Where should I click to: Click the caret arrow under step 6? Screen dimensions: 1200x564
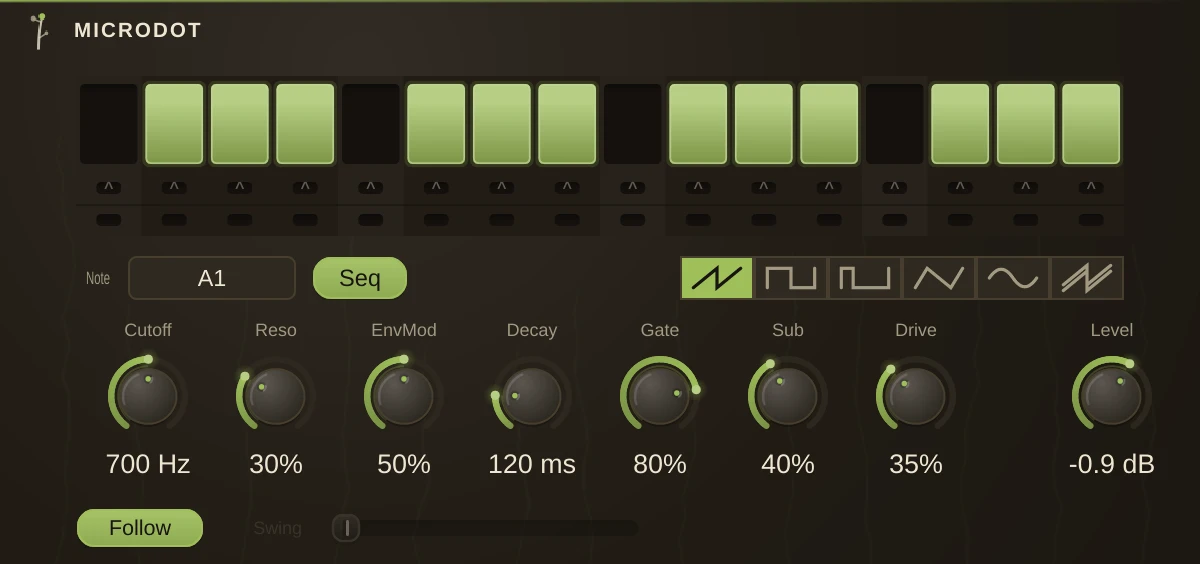tap(436, 187)
